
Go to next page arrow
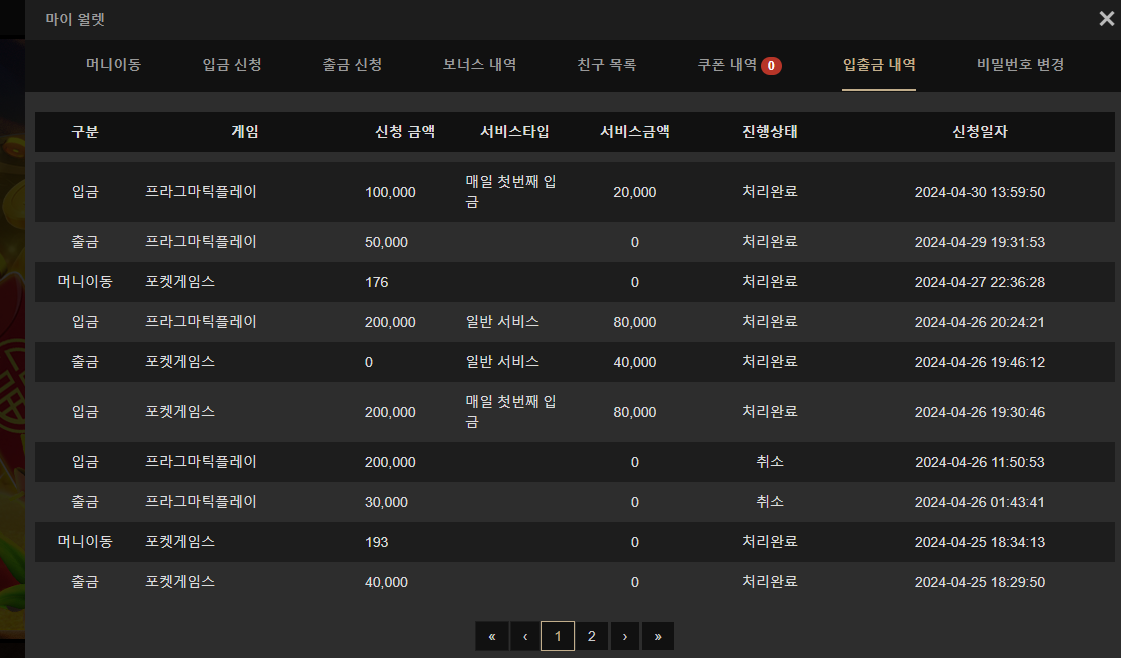click(x=625, y=636)
